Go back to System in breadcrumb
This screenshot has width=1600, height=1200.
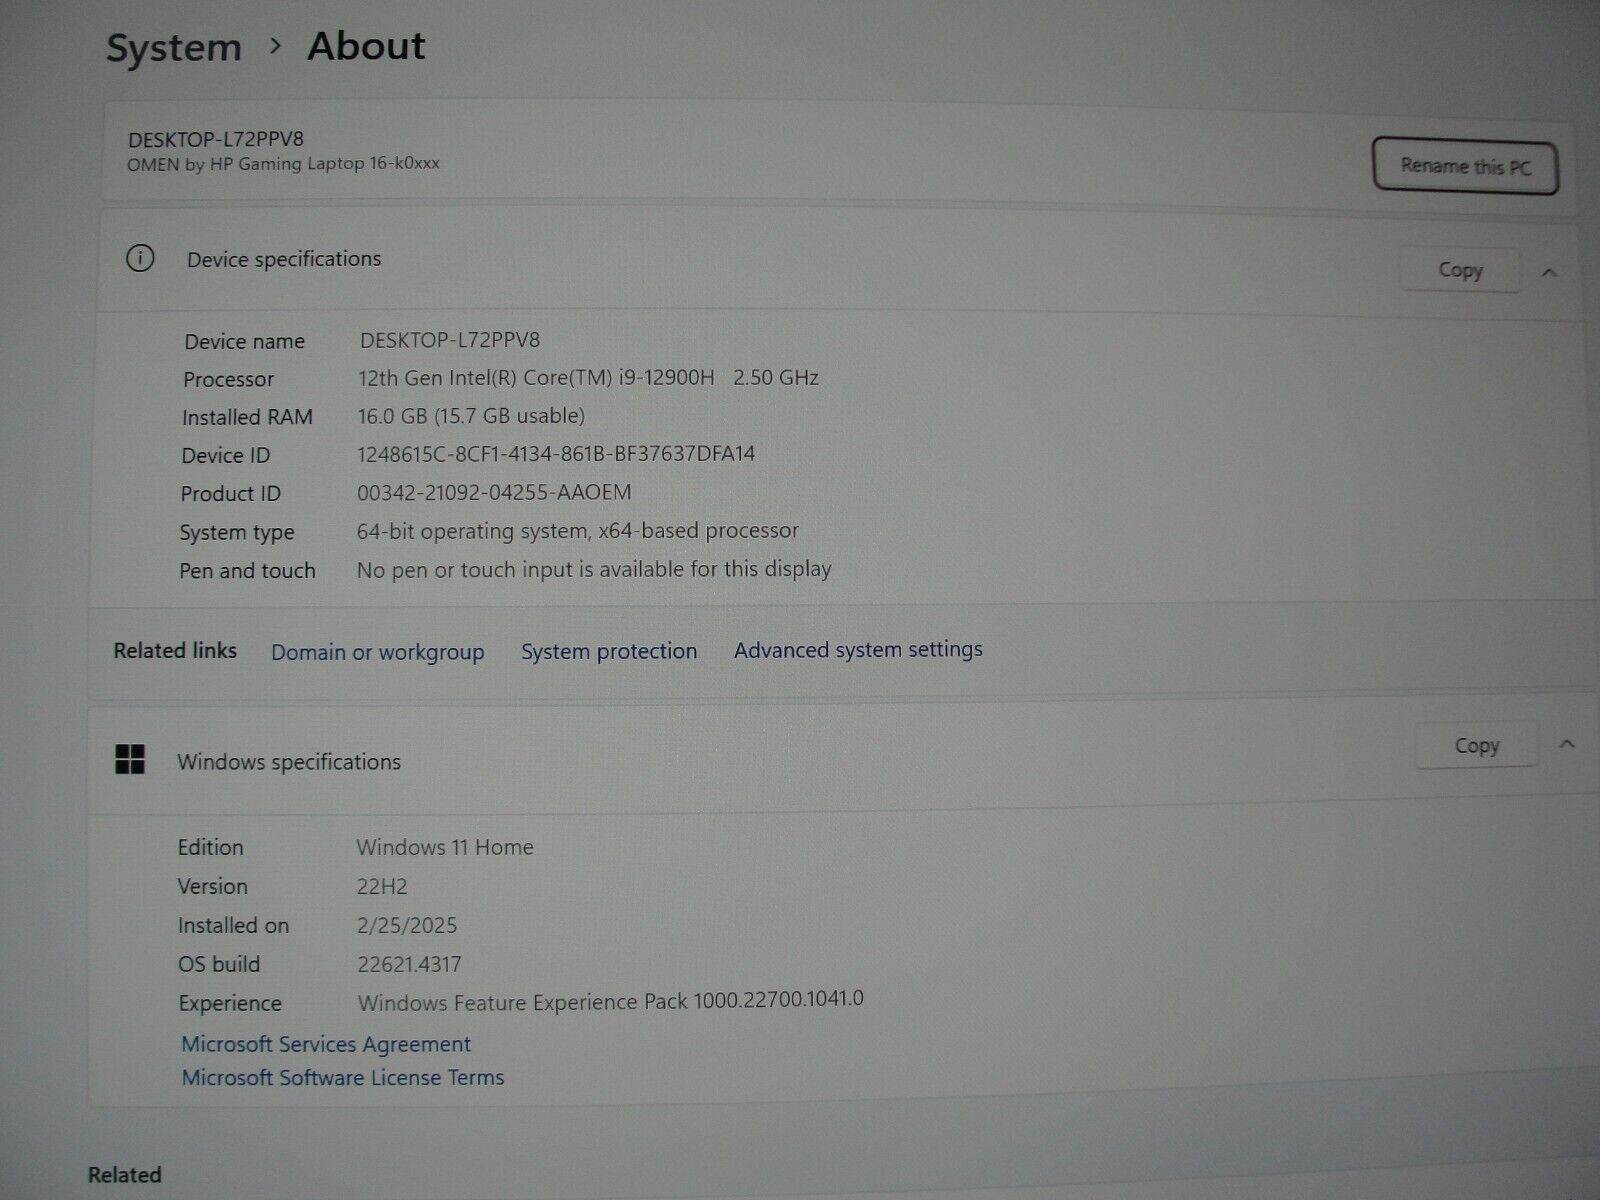coord(174,48)
